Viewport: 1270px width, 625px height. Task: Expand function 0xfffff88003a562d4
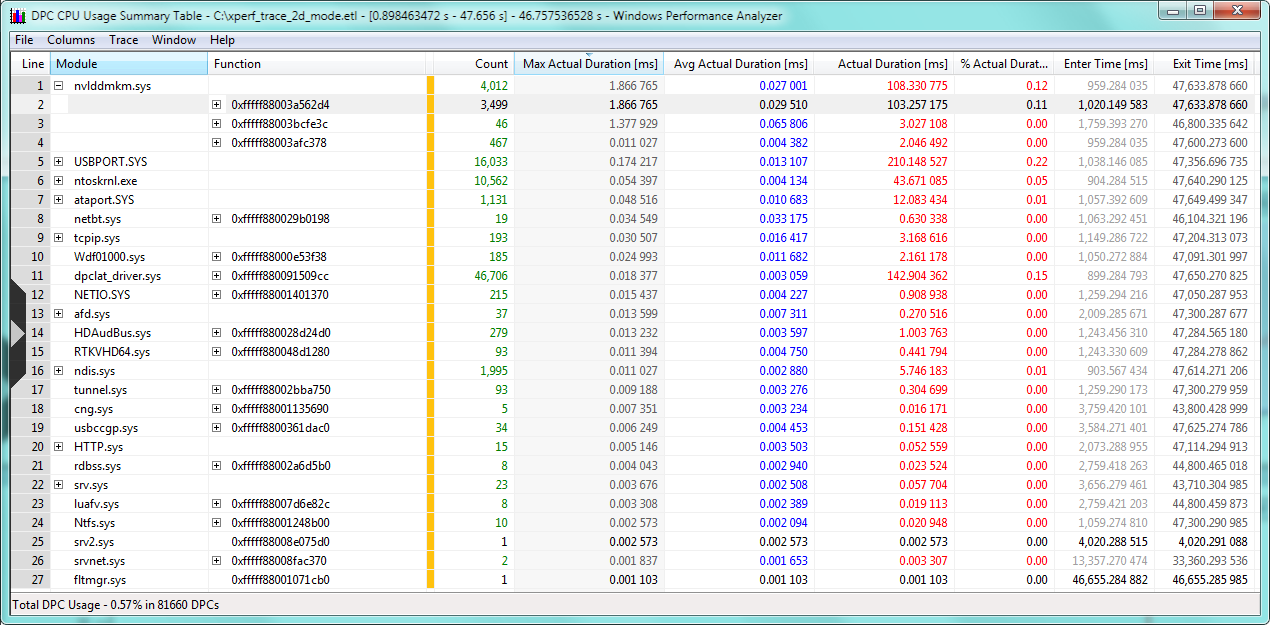click(216, 105)
